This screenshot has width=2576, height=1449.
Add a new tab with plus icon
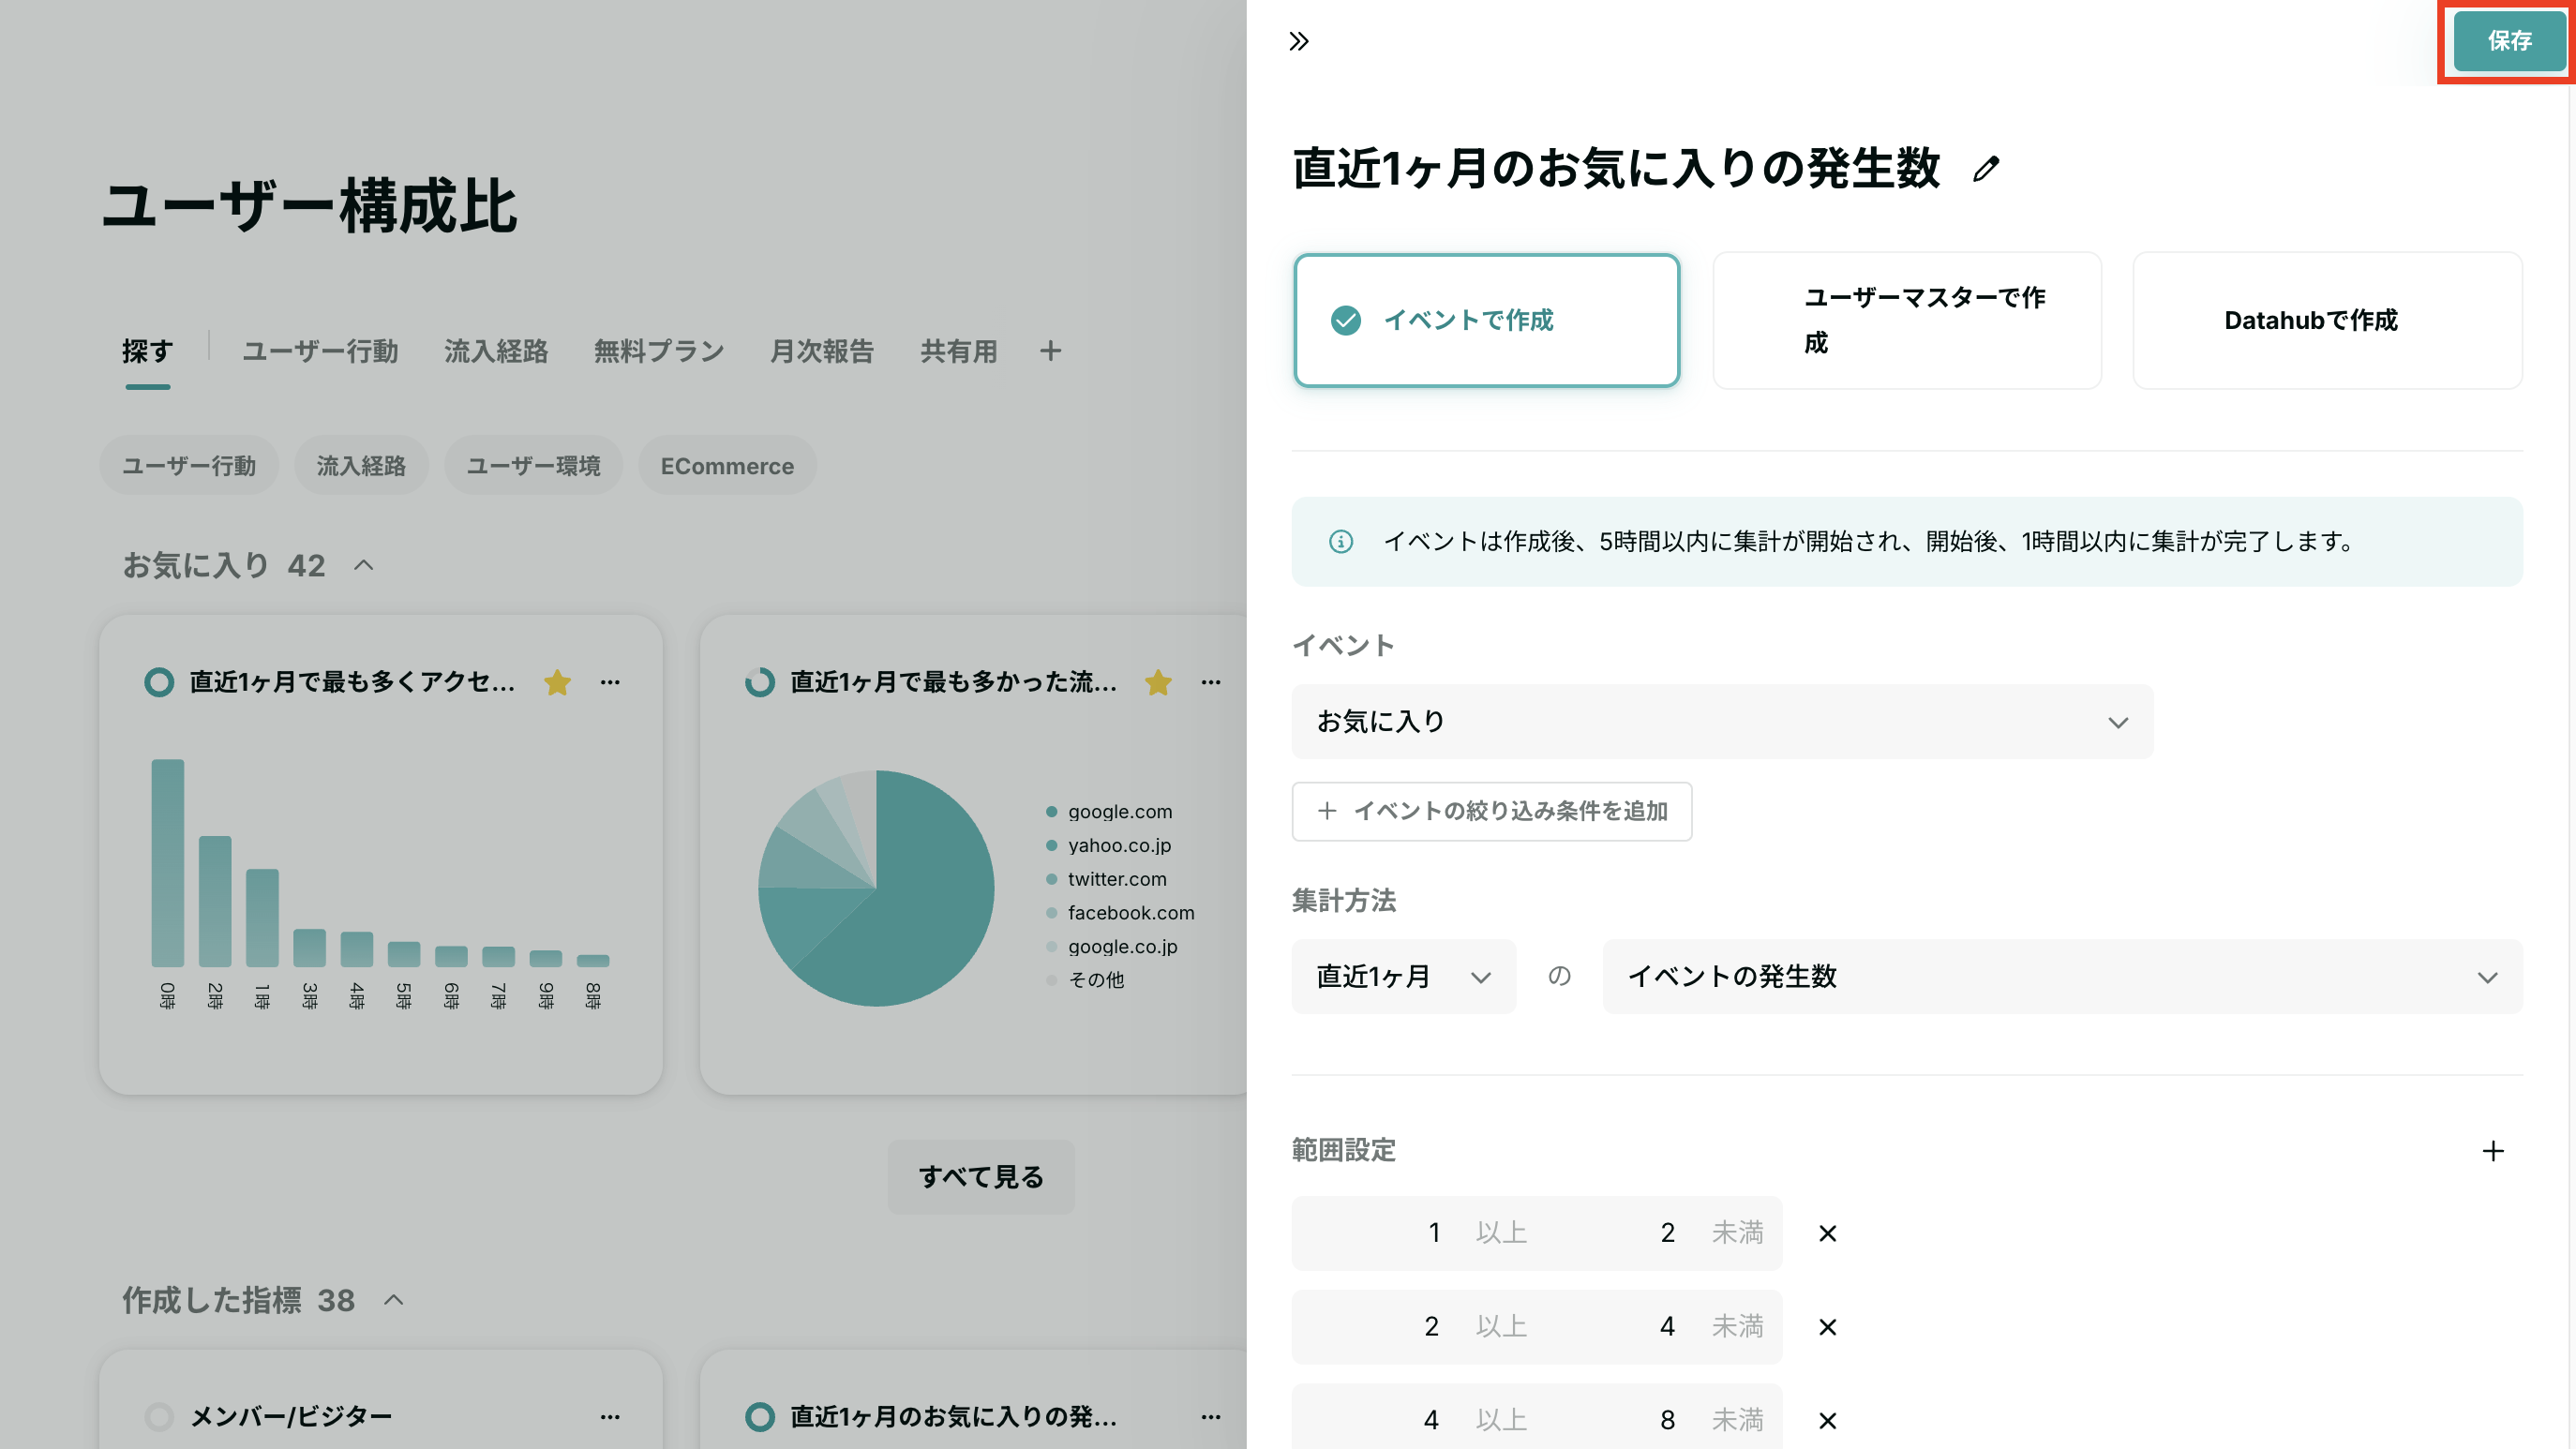[x=1050, y=351]
